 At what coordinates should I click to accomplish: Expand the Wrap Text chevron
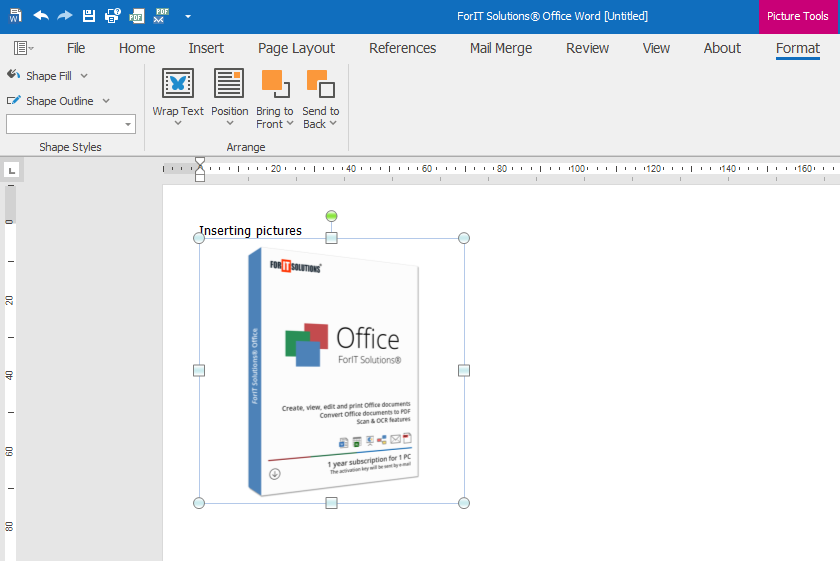pos(178,123)
